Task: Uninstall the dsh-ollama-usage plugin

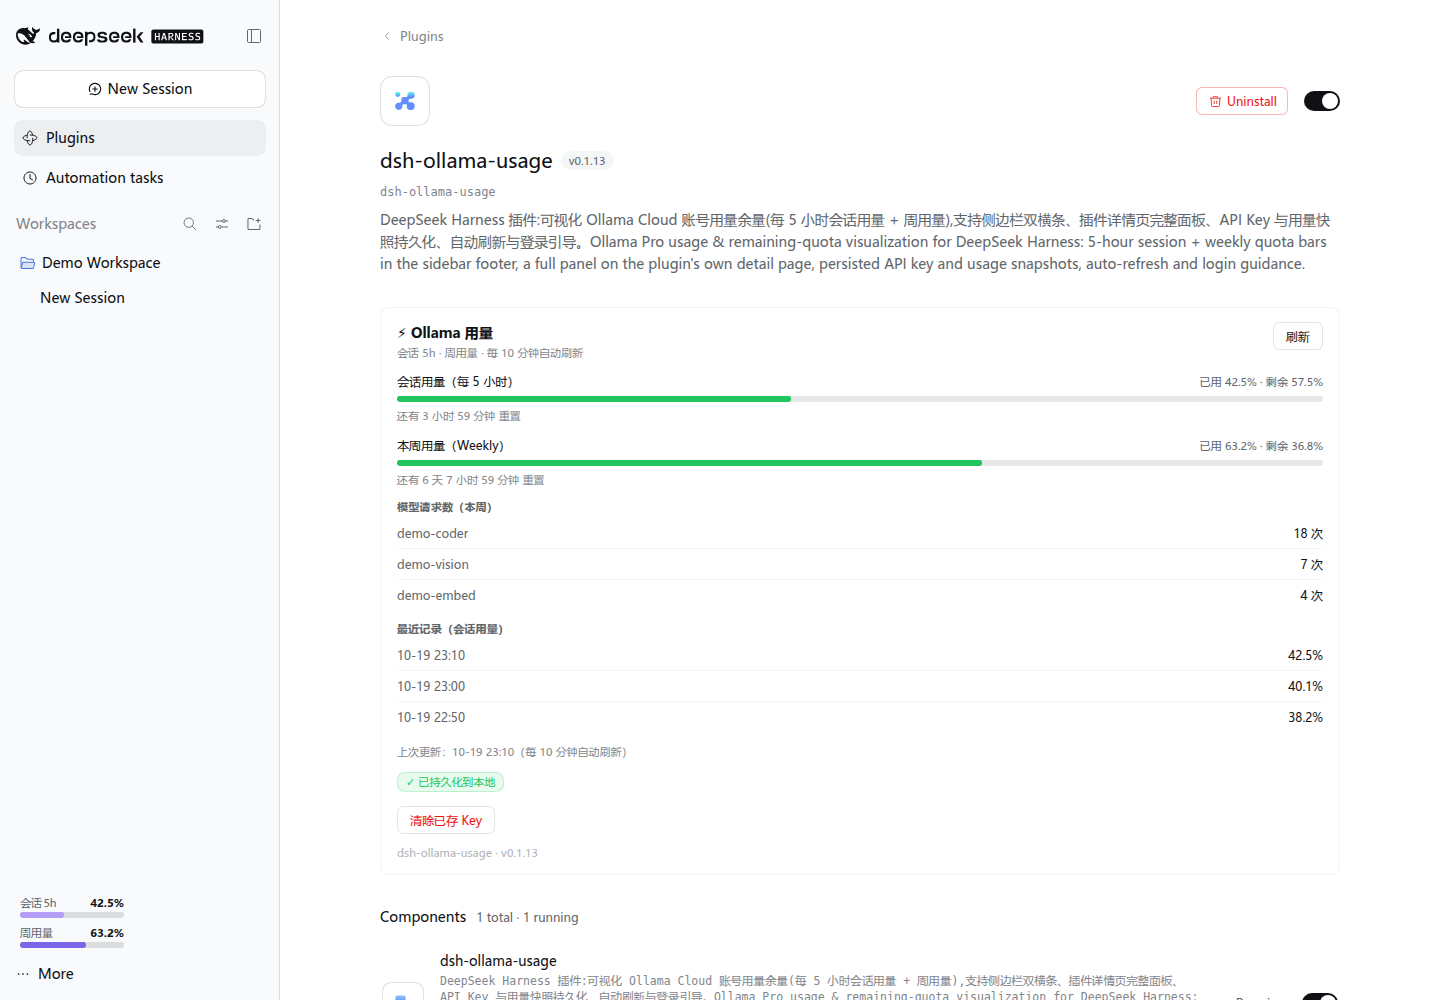Action: [1242, 101]
